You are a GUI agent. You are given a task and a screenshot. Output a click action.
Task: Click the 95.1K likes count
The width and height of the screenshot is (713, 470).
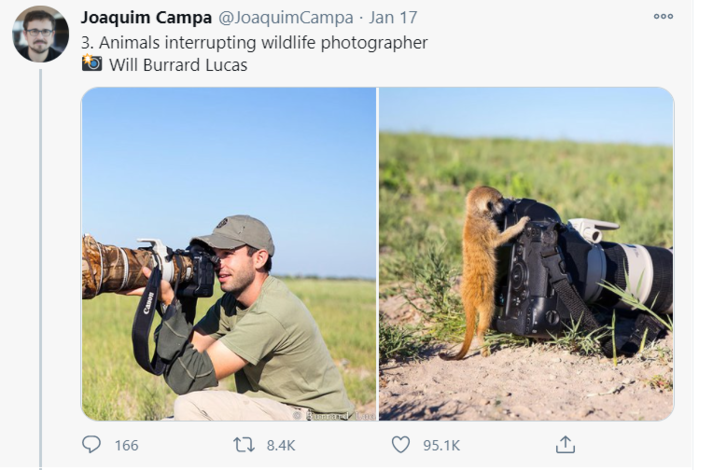pos(441,445)
